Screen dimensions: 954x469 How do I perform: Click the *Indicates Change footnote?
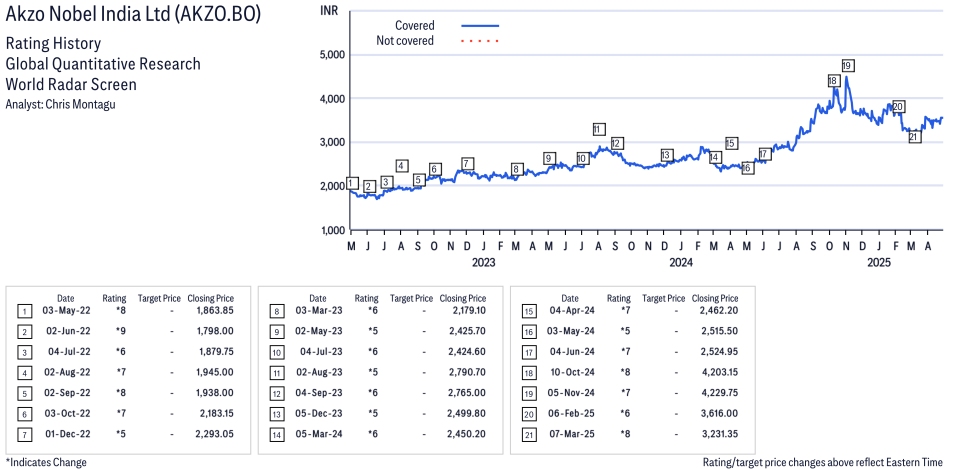click(46, 462)
